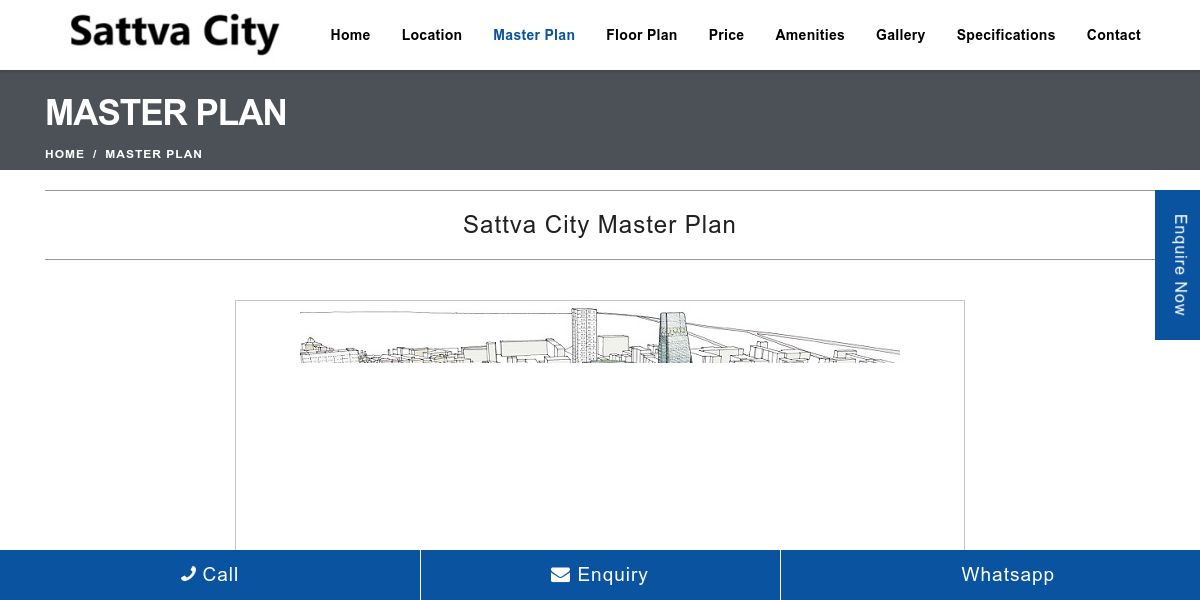Go to the Location page
Image resolution: width=1200 pixels, height=600 pixels.
coord(432,35)
